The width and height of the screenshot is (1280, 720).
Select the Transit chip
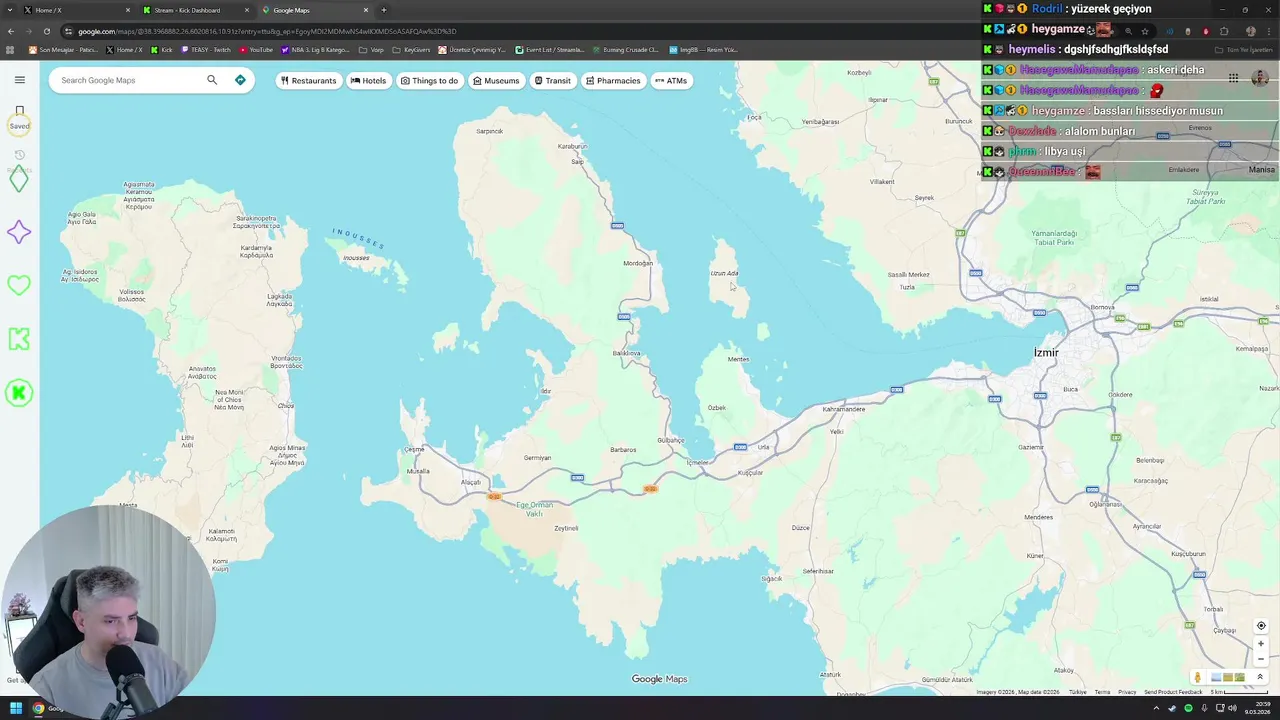point(553,80)
